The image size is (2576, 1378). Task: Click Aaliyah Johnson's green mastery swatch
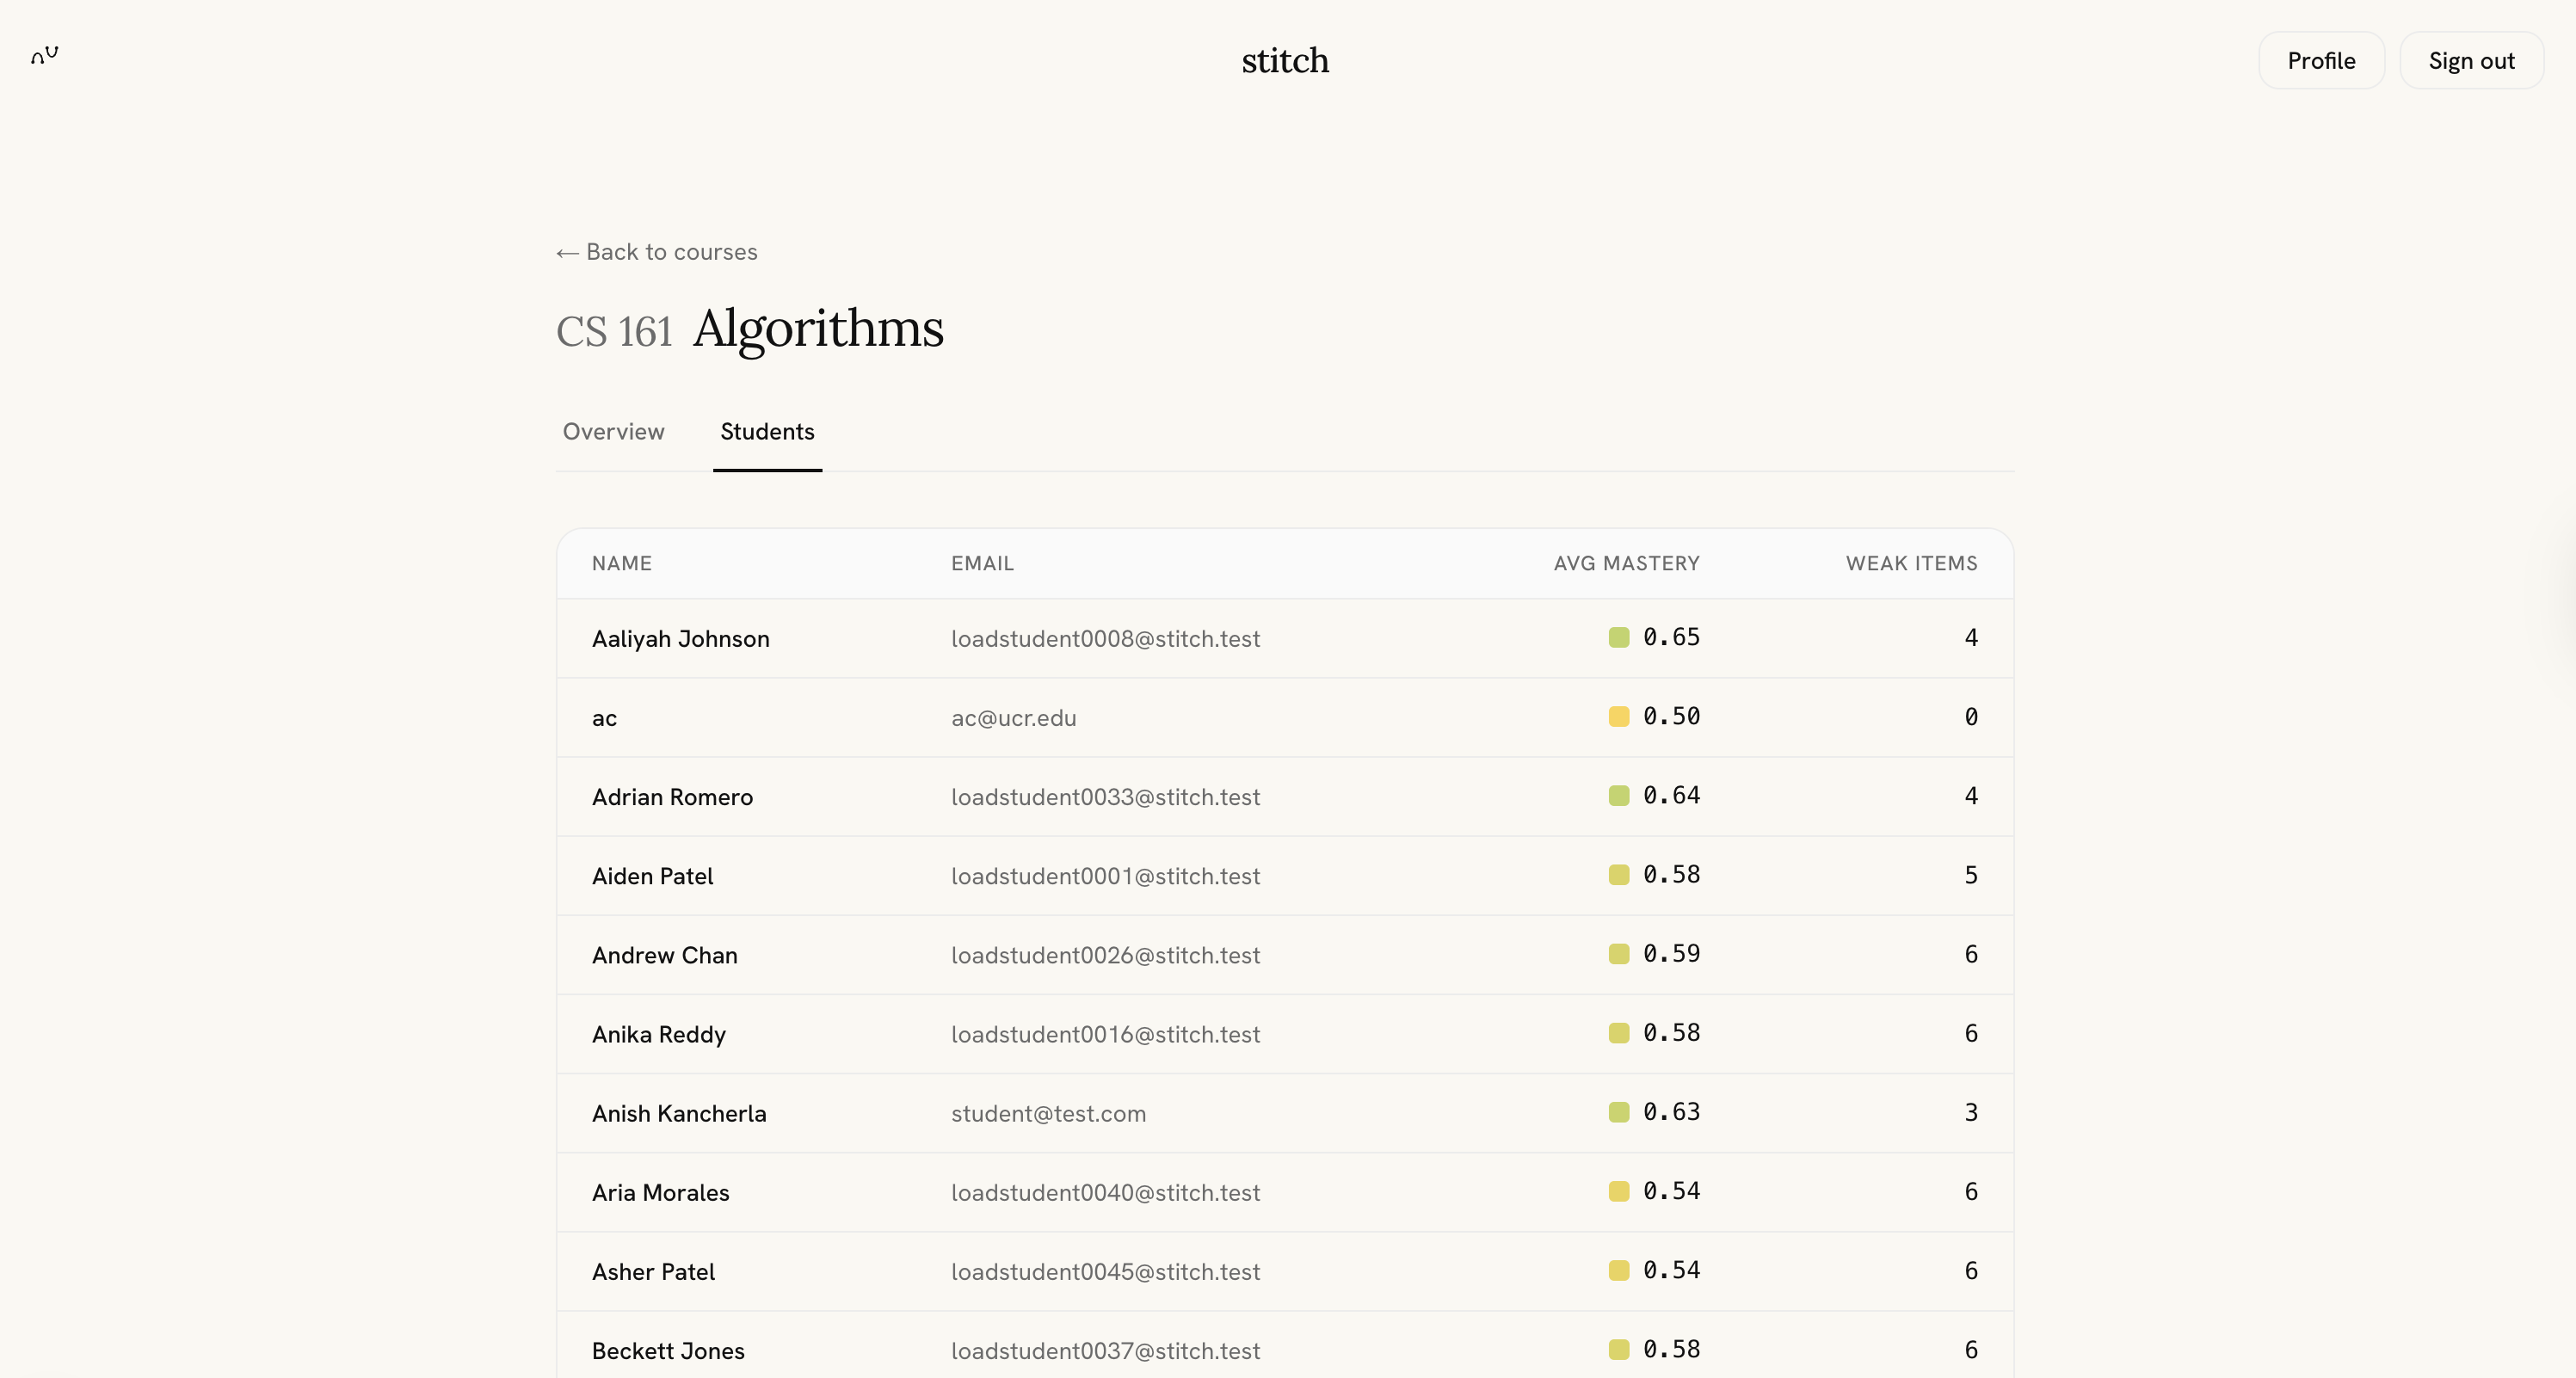click(1618, 637)
